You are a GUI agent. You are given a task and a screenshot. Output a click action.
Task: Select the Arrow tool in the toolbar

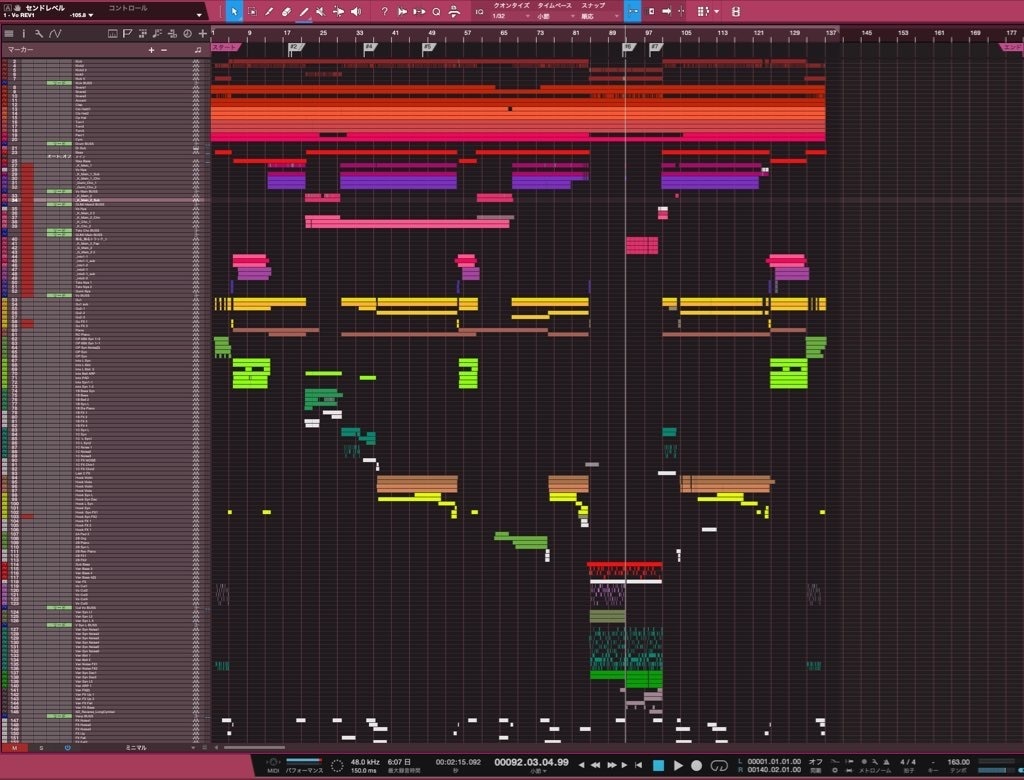point(234,11)
